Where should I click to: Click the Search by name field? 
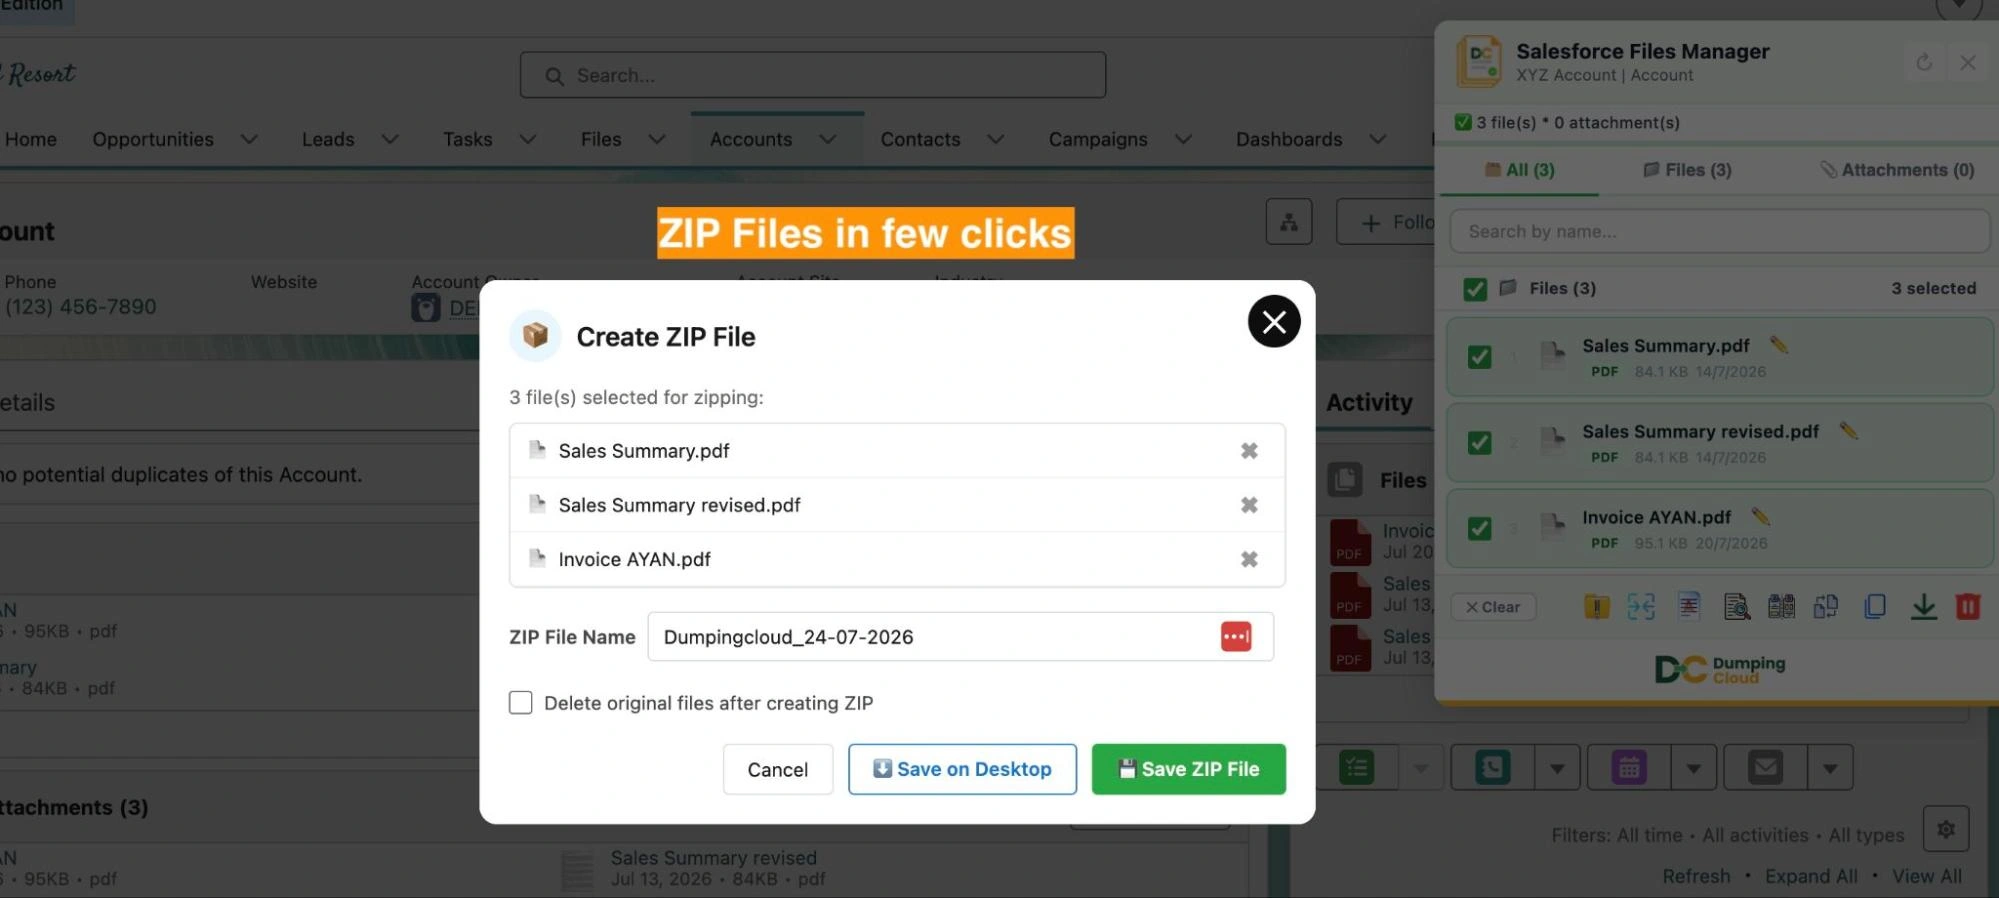[1720, 231]
